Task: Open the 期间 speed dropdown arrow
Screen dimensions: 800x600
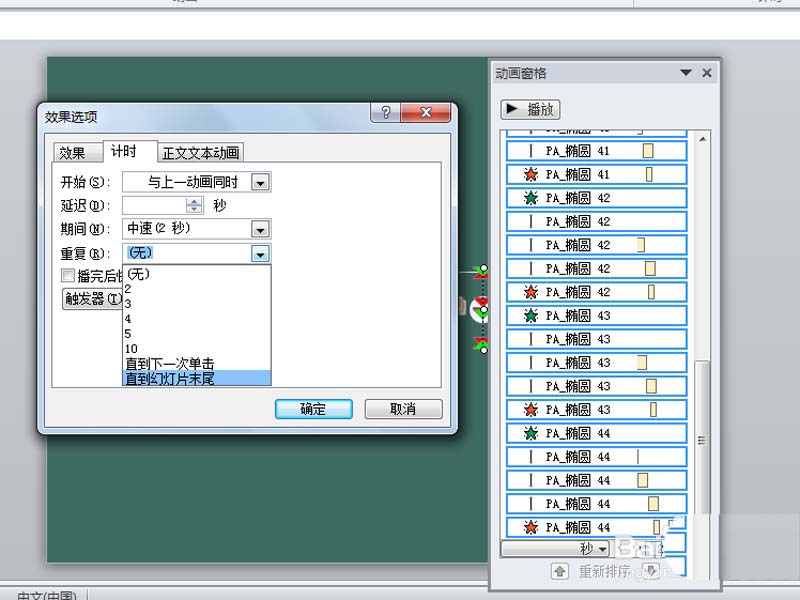Action: (260, 230)
